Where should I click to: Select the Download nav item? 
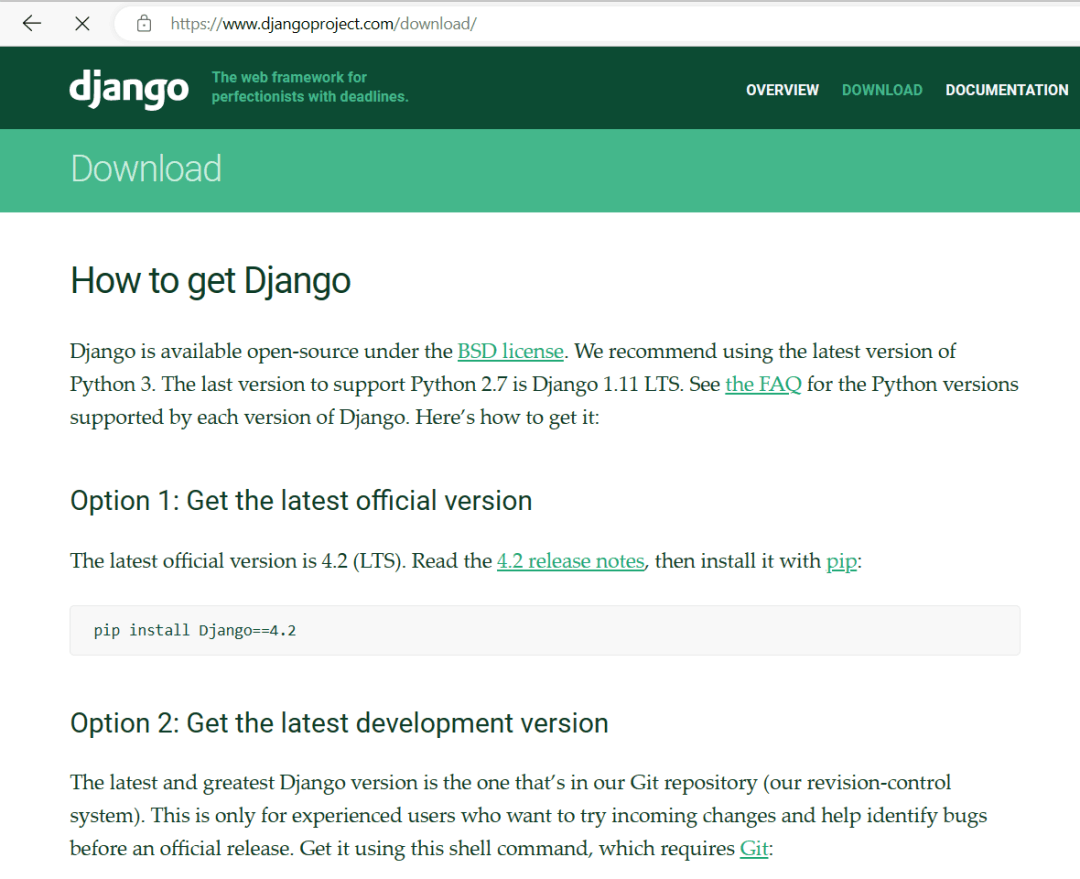[x=882, y=90]
